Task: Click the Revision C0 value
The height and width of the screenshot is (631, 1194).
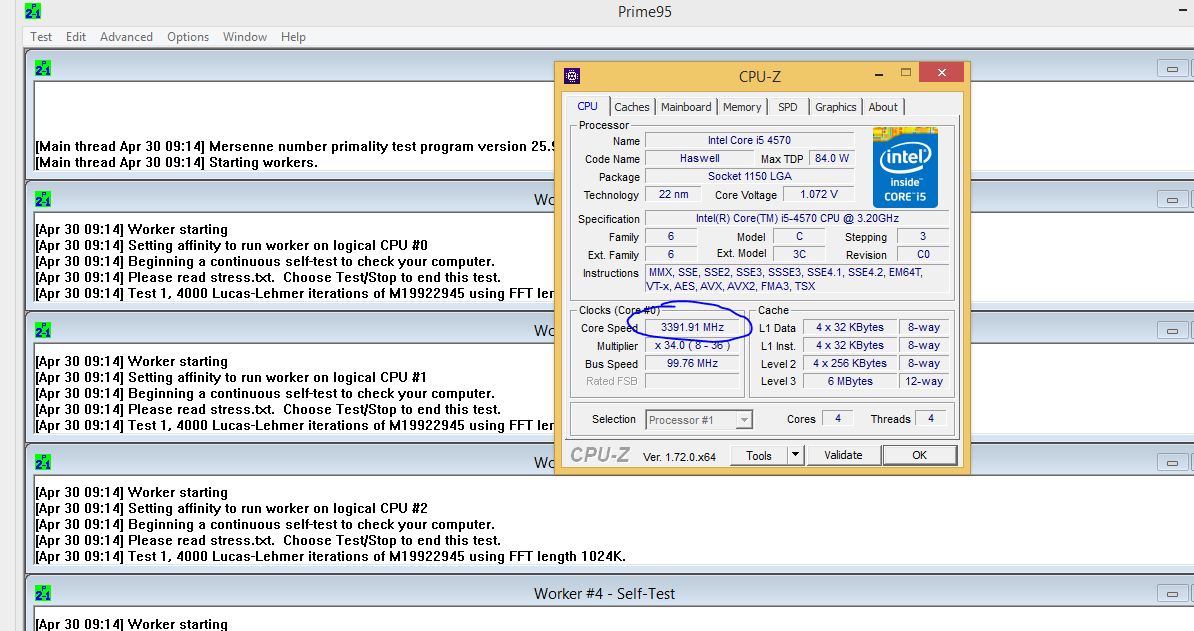Action: pyautogui.click(x=923, y=255)
